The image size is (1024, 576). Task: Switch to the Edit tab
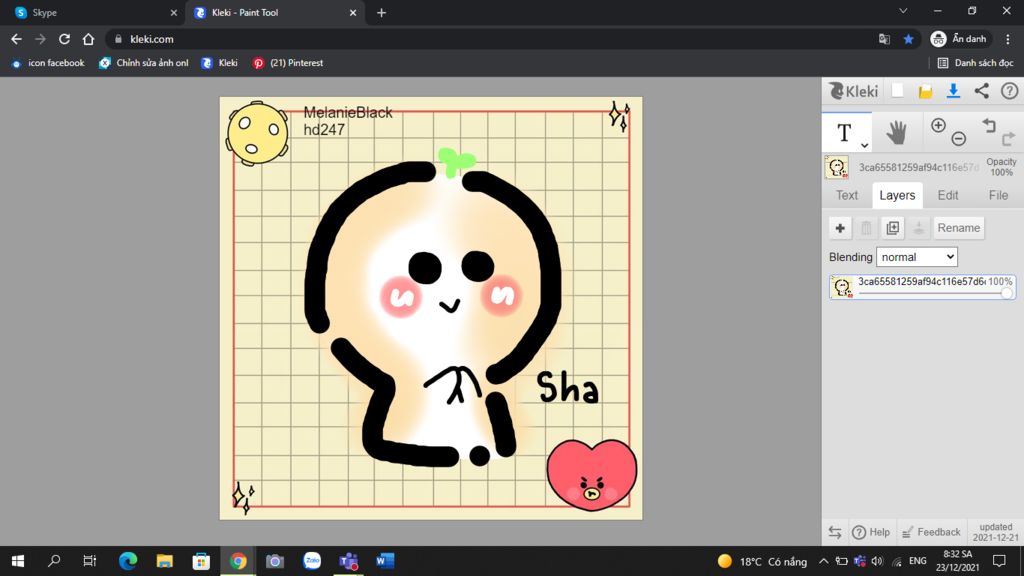[948, 195]
